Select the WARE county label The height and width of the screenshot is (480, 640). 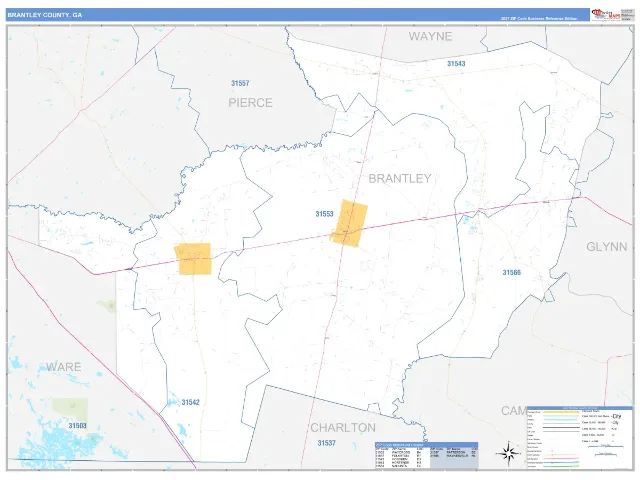click(x=64, y=367)
